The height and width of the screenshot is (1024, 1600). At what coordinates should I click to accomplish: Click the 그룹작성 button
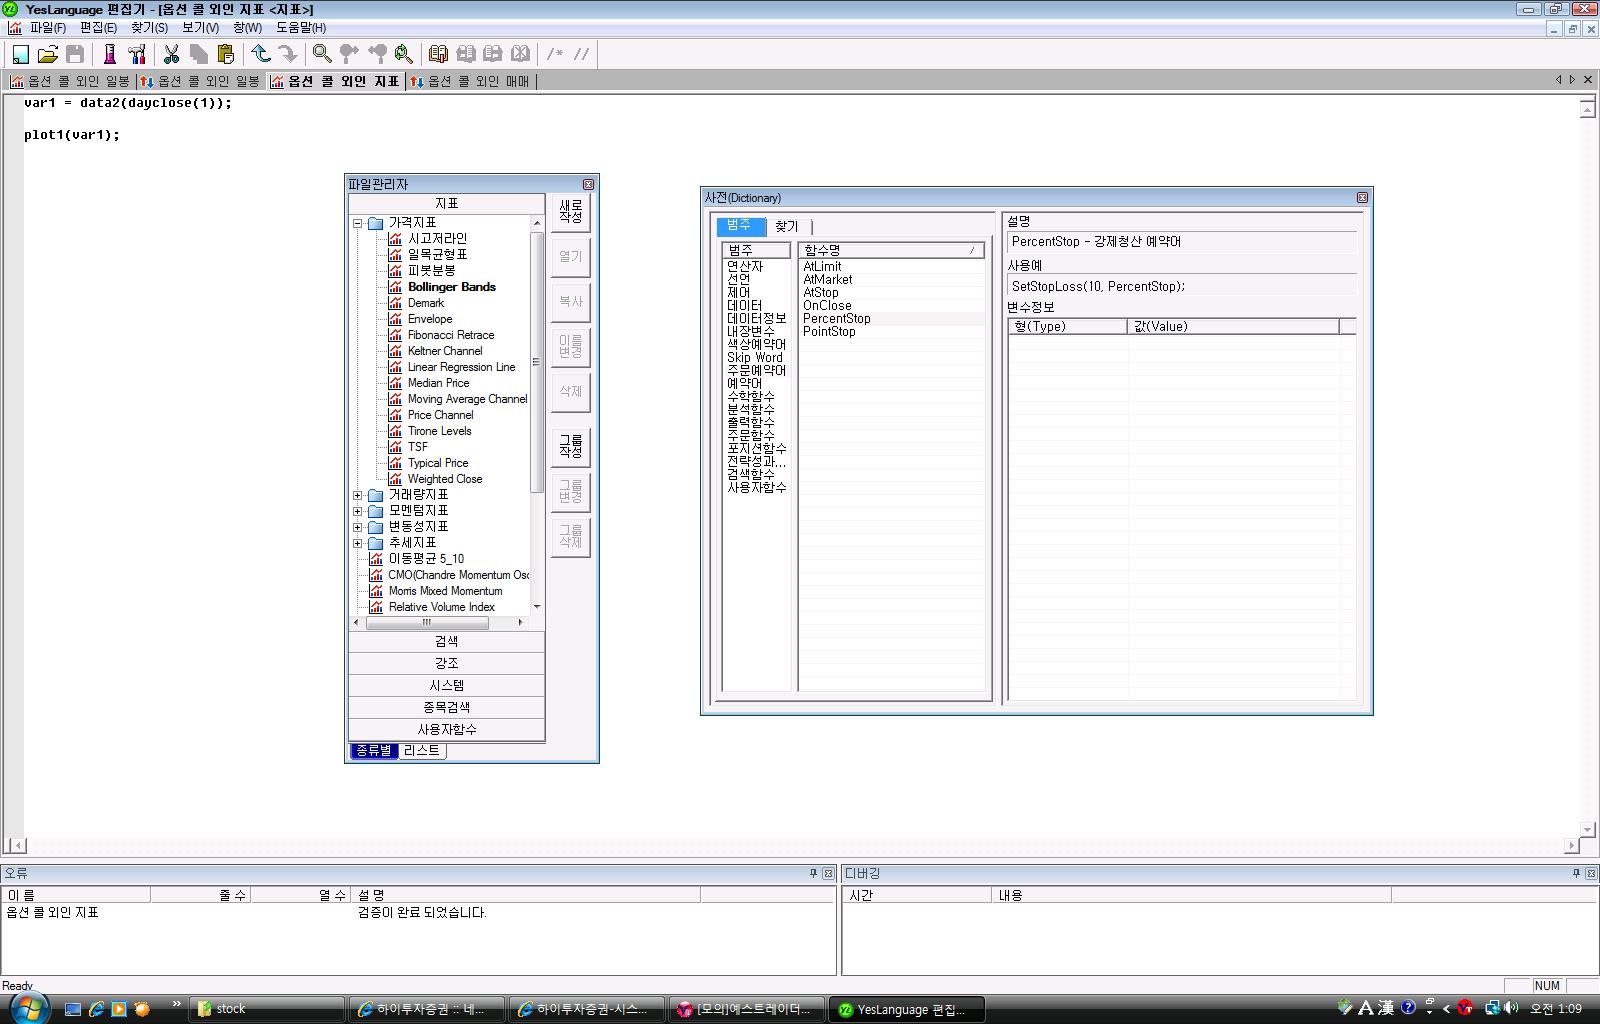570,446
